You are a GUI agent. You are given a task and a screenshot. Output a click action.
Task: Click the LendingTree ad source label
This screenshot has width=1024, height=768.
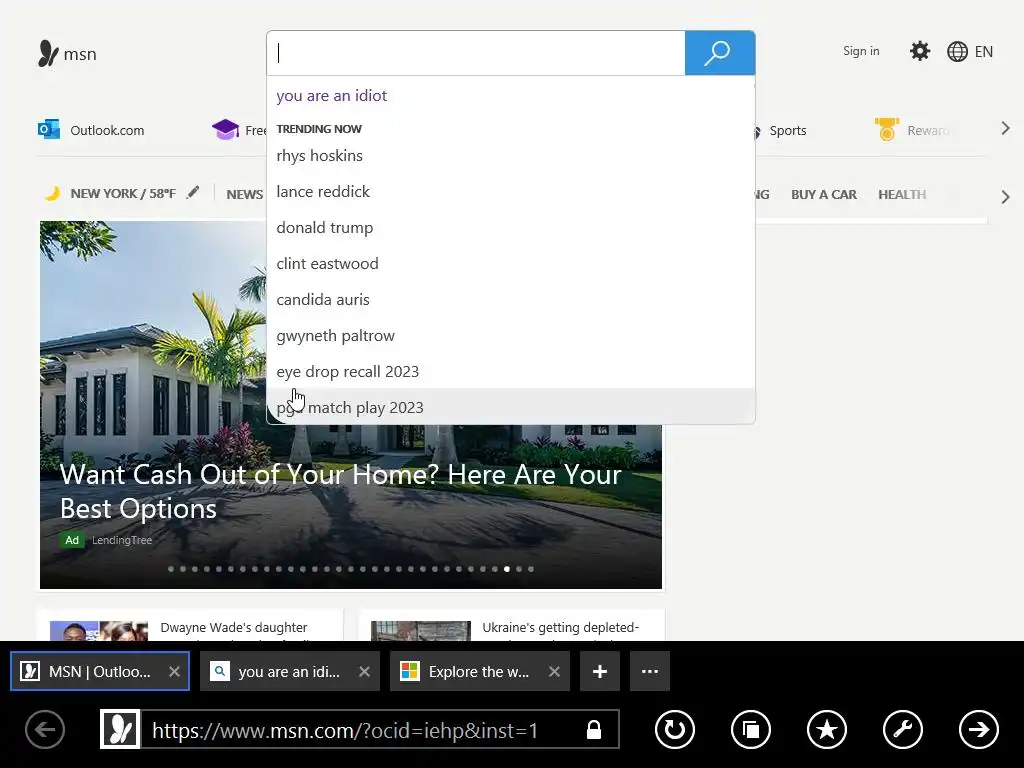point(122,540)
